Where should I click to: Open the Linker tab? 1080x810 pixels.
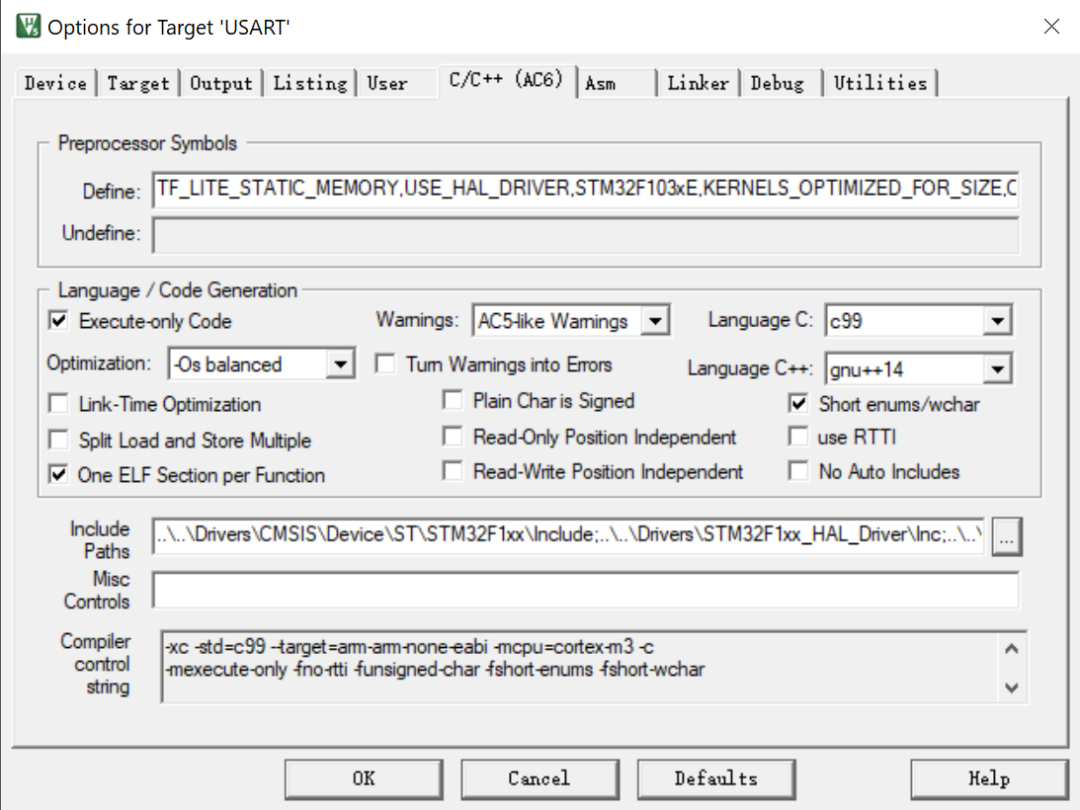(x=698, y=83)
